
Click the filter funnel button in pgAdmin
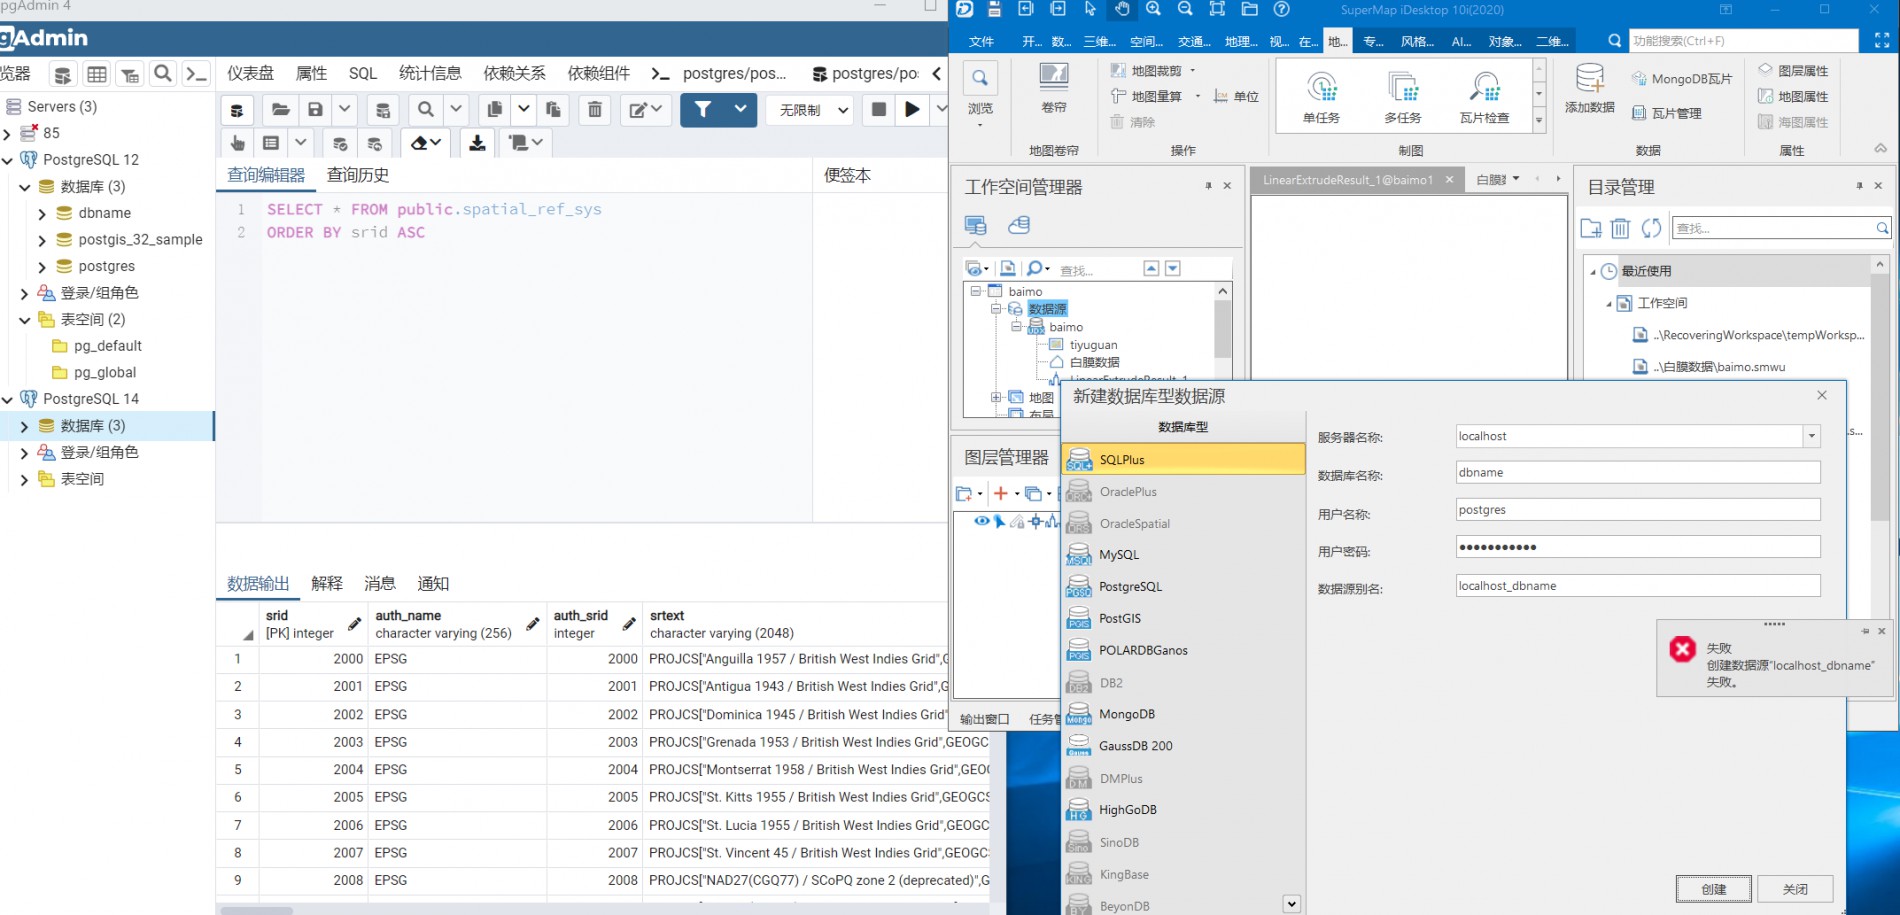pos(703,109)
